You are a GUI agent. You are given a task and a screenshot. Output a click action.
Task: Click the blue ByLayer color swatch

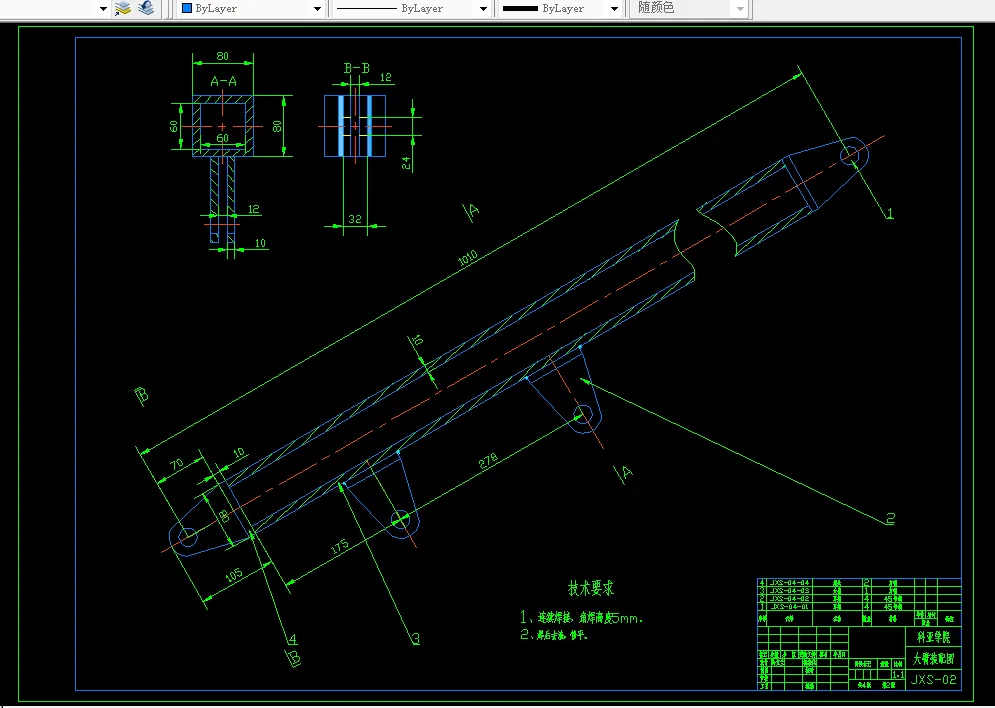pos(187,8)
